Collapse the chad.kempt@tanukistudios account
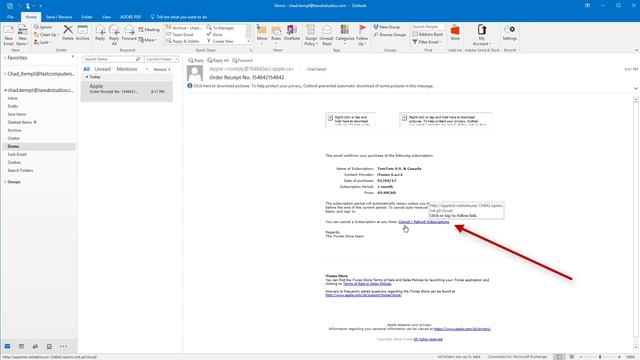640x360 pixels. [x=5, y=90]
